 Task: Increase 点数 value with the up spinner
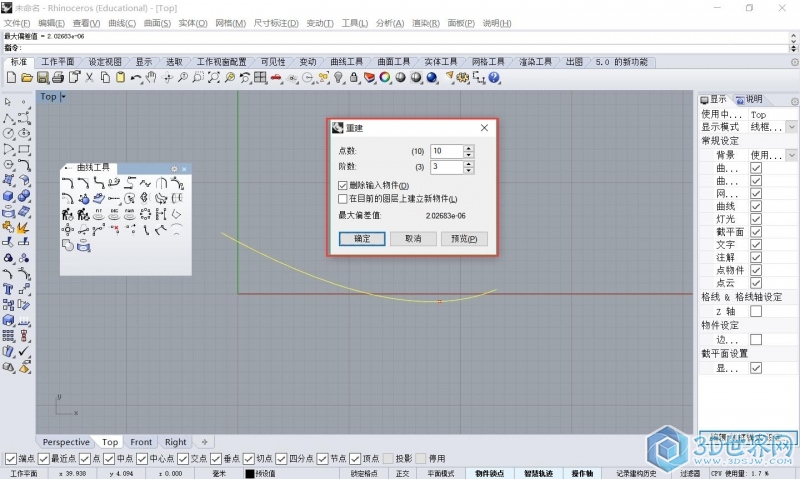pyautogui.click(x=468, y=148)
